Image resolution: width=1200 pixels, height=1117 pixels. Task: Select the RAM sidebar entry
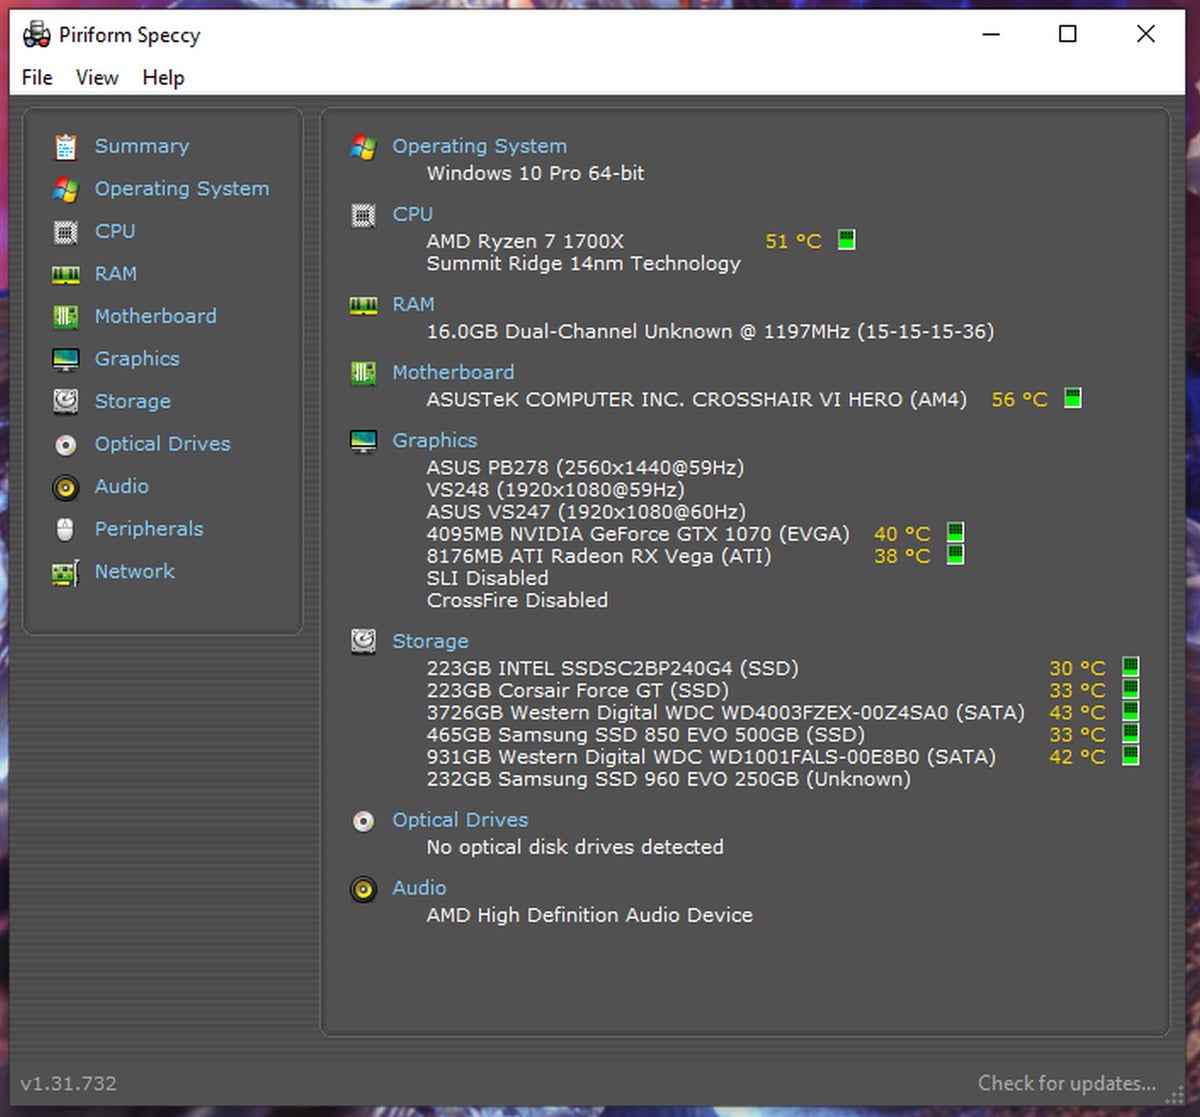(x=116, y=274)
